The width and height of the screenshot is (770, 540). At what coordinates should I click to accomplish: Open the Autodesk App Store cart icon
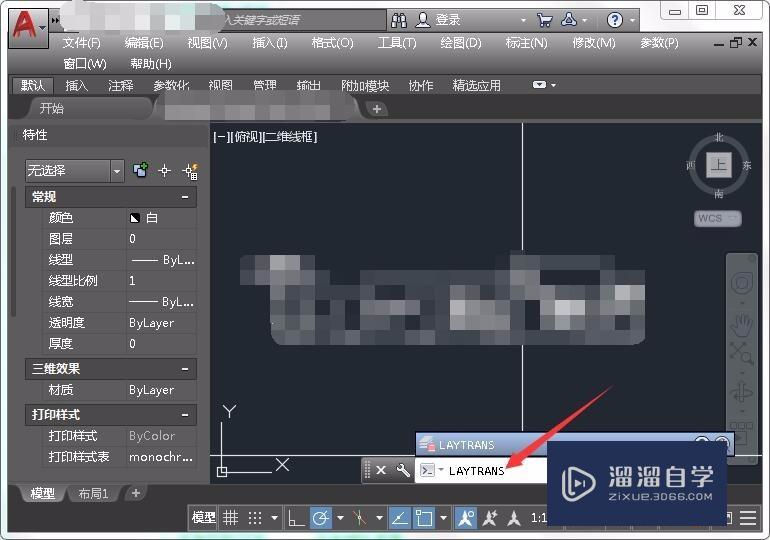coord(545,20)
